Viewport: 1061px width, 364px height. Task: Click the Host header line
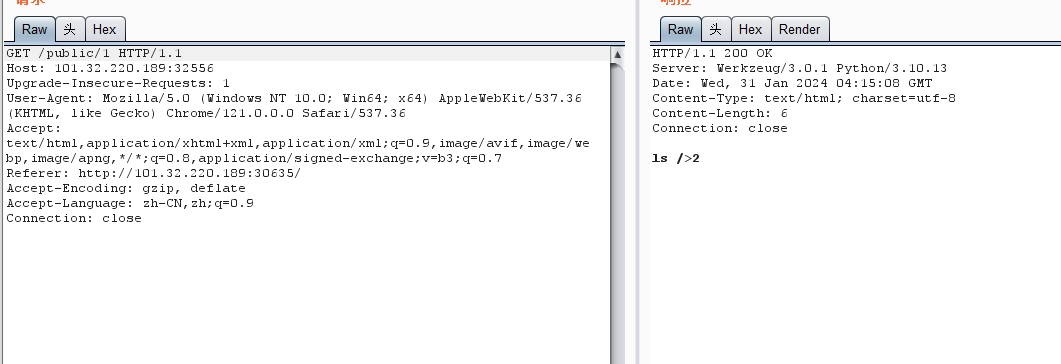click(110, 68)
